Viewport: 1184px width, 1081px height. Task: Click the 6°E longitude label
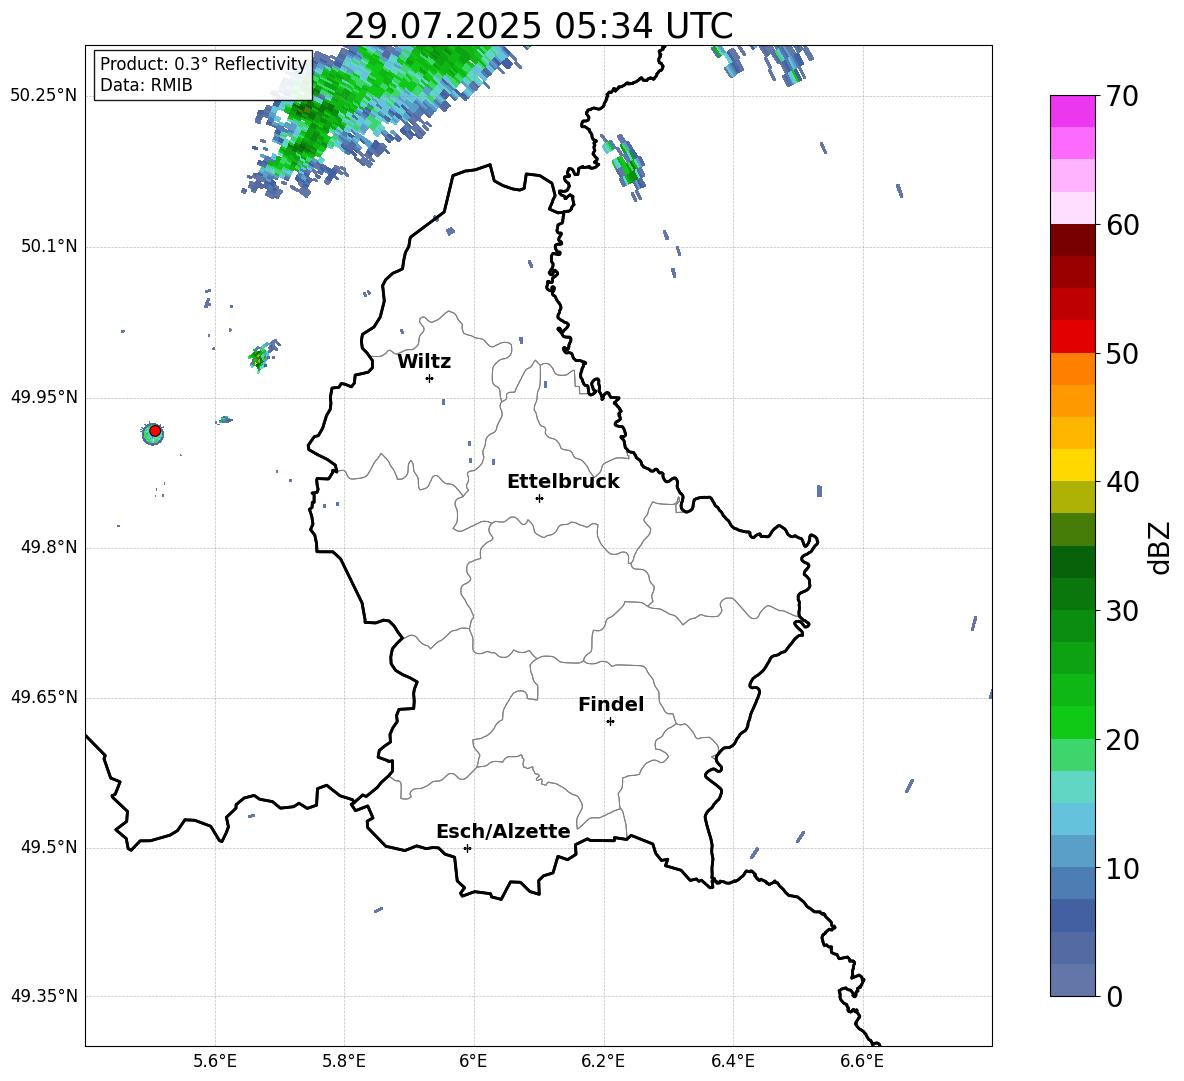[473, 1061]
